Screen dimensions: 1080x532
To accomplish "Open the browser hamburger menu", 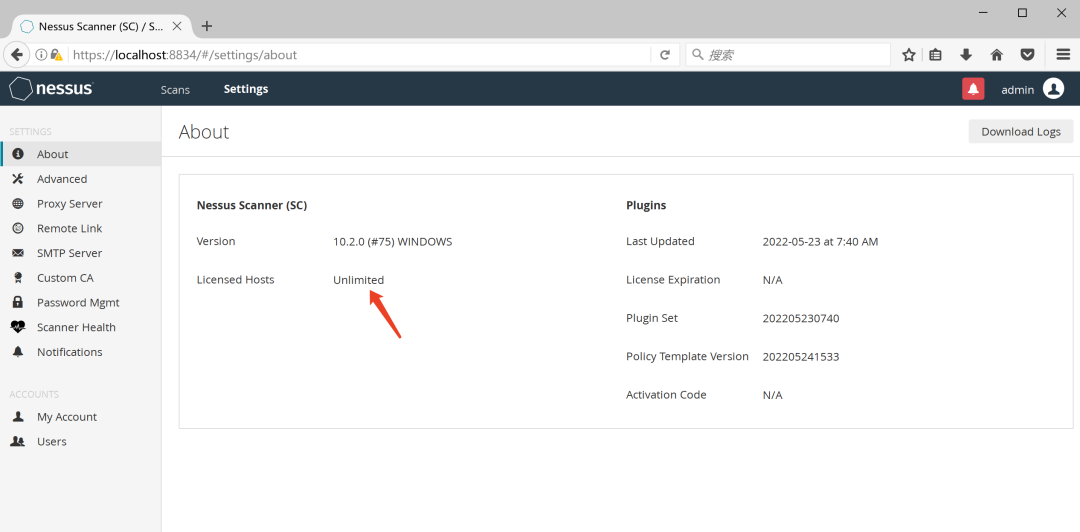I will pyautogui.click(x=1063, y=54).
